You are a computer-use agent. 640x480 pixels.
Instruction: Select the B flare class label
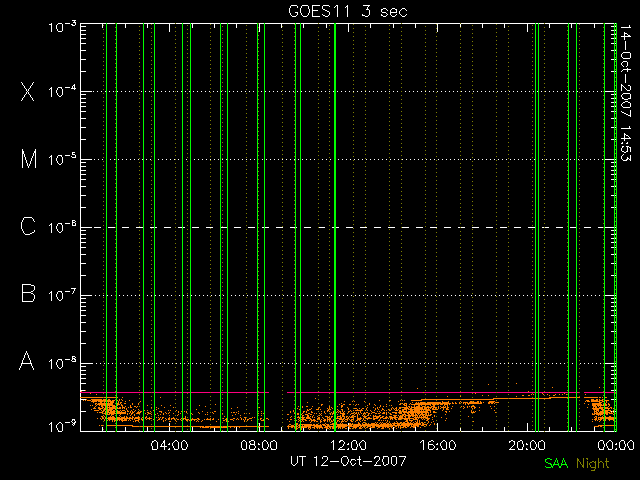(x=28, y=293)
